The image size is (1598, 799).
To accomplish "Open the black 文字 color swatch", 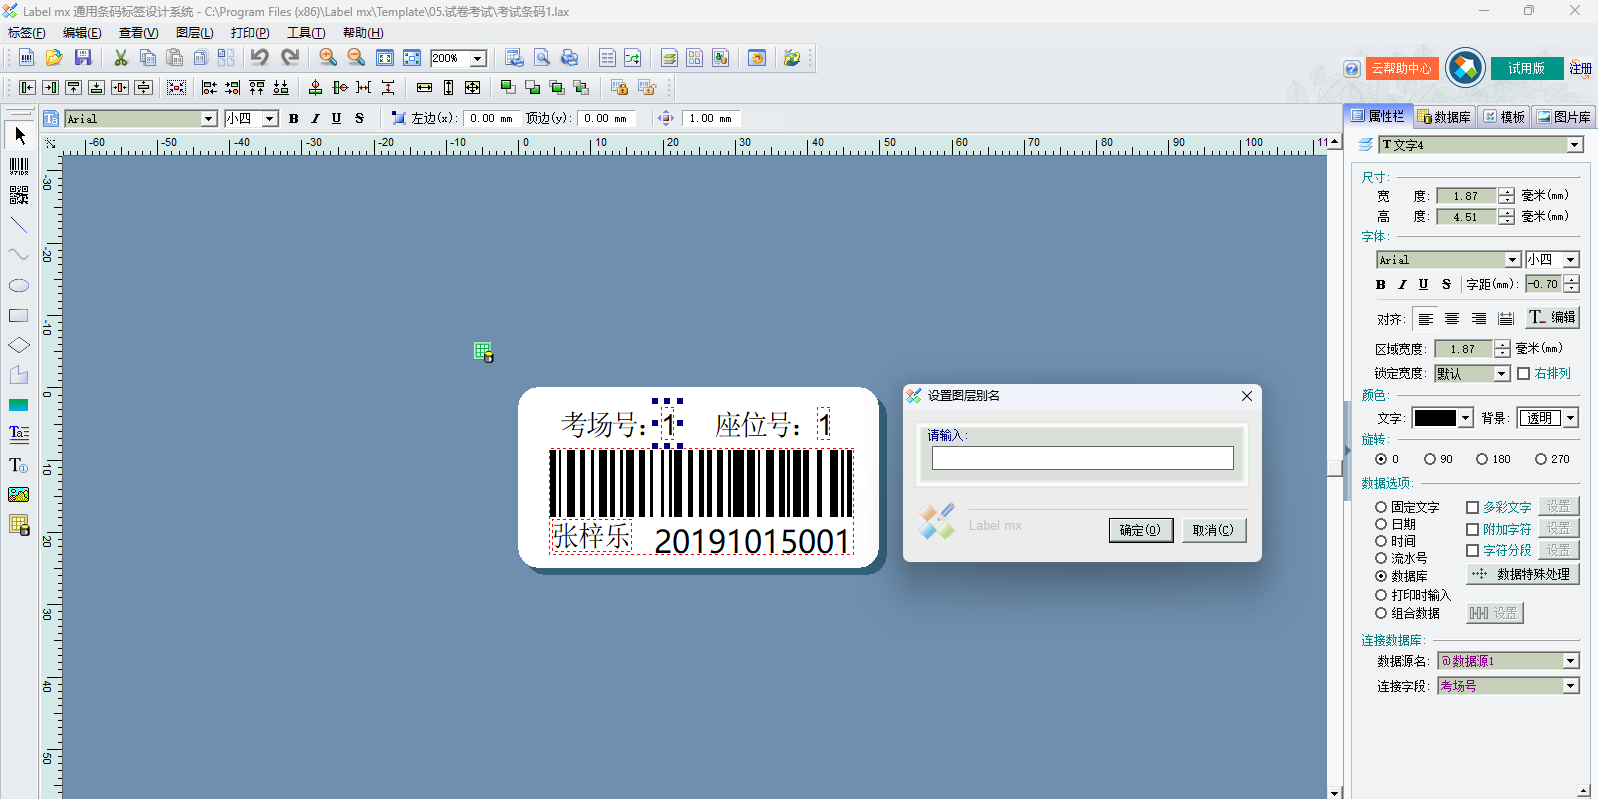I will coord(1442,418).
